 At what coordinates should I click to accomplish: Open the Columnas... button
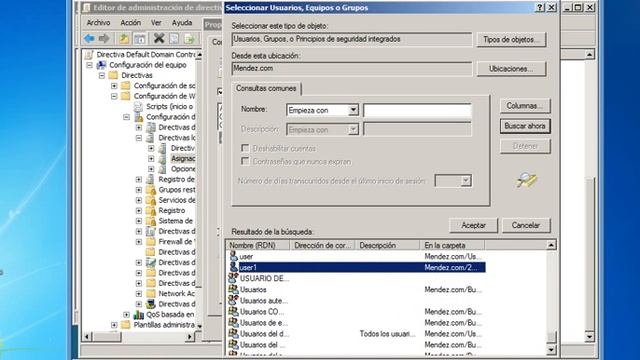pos(525,106)
